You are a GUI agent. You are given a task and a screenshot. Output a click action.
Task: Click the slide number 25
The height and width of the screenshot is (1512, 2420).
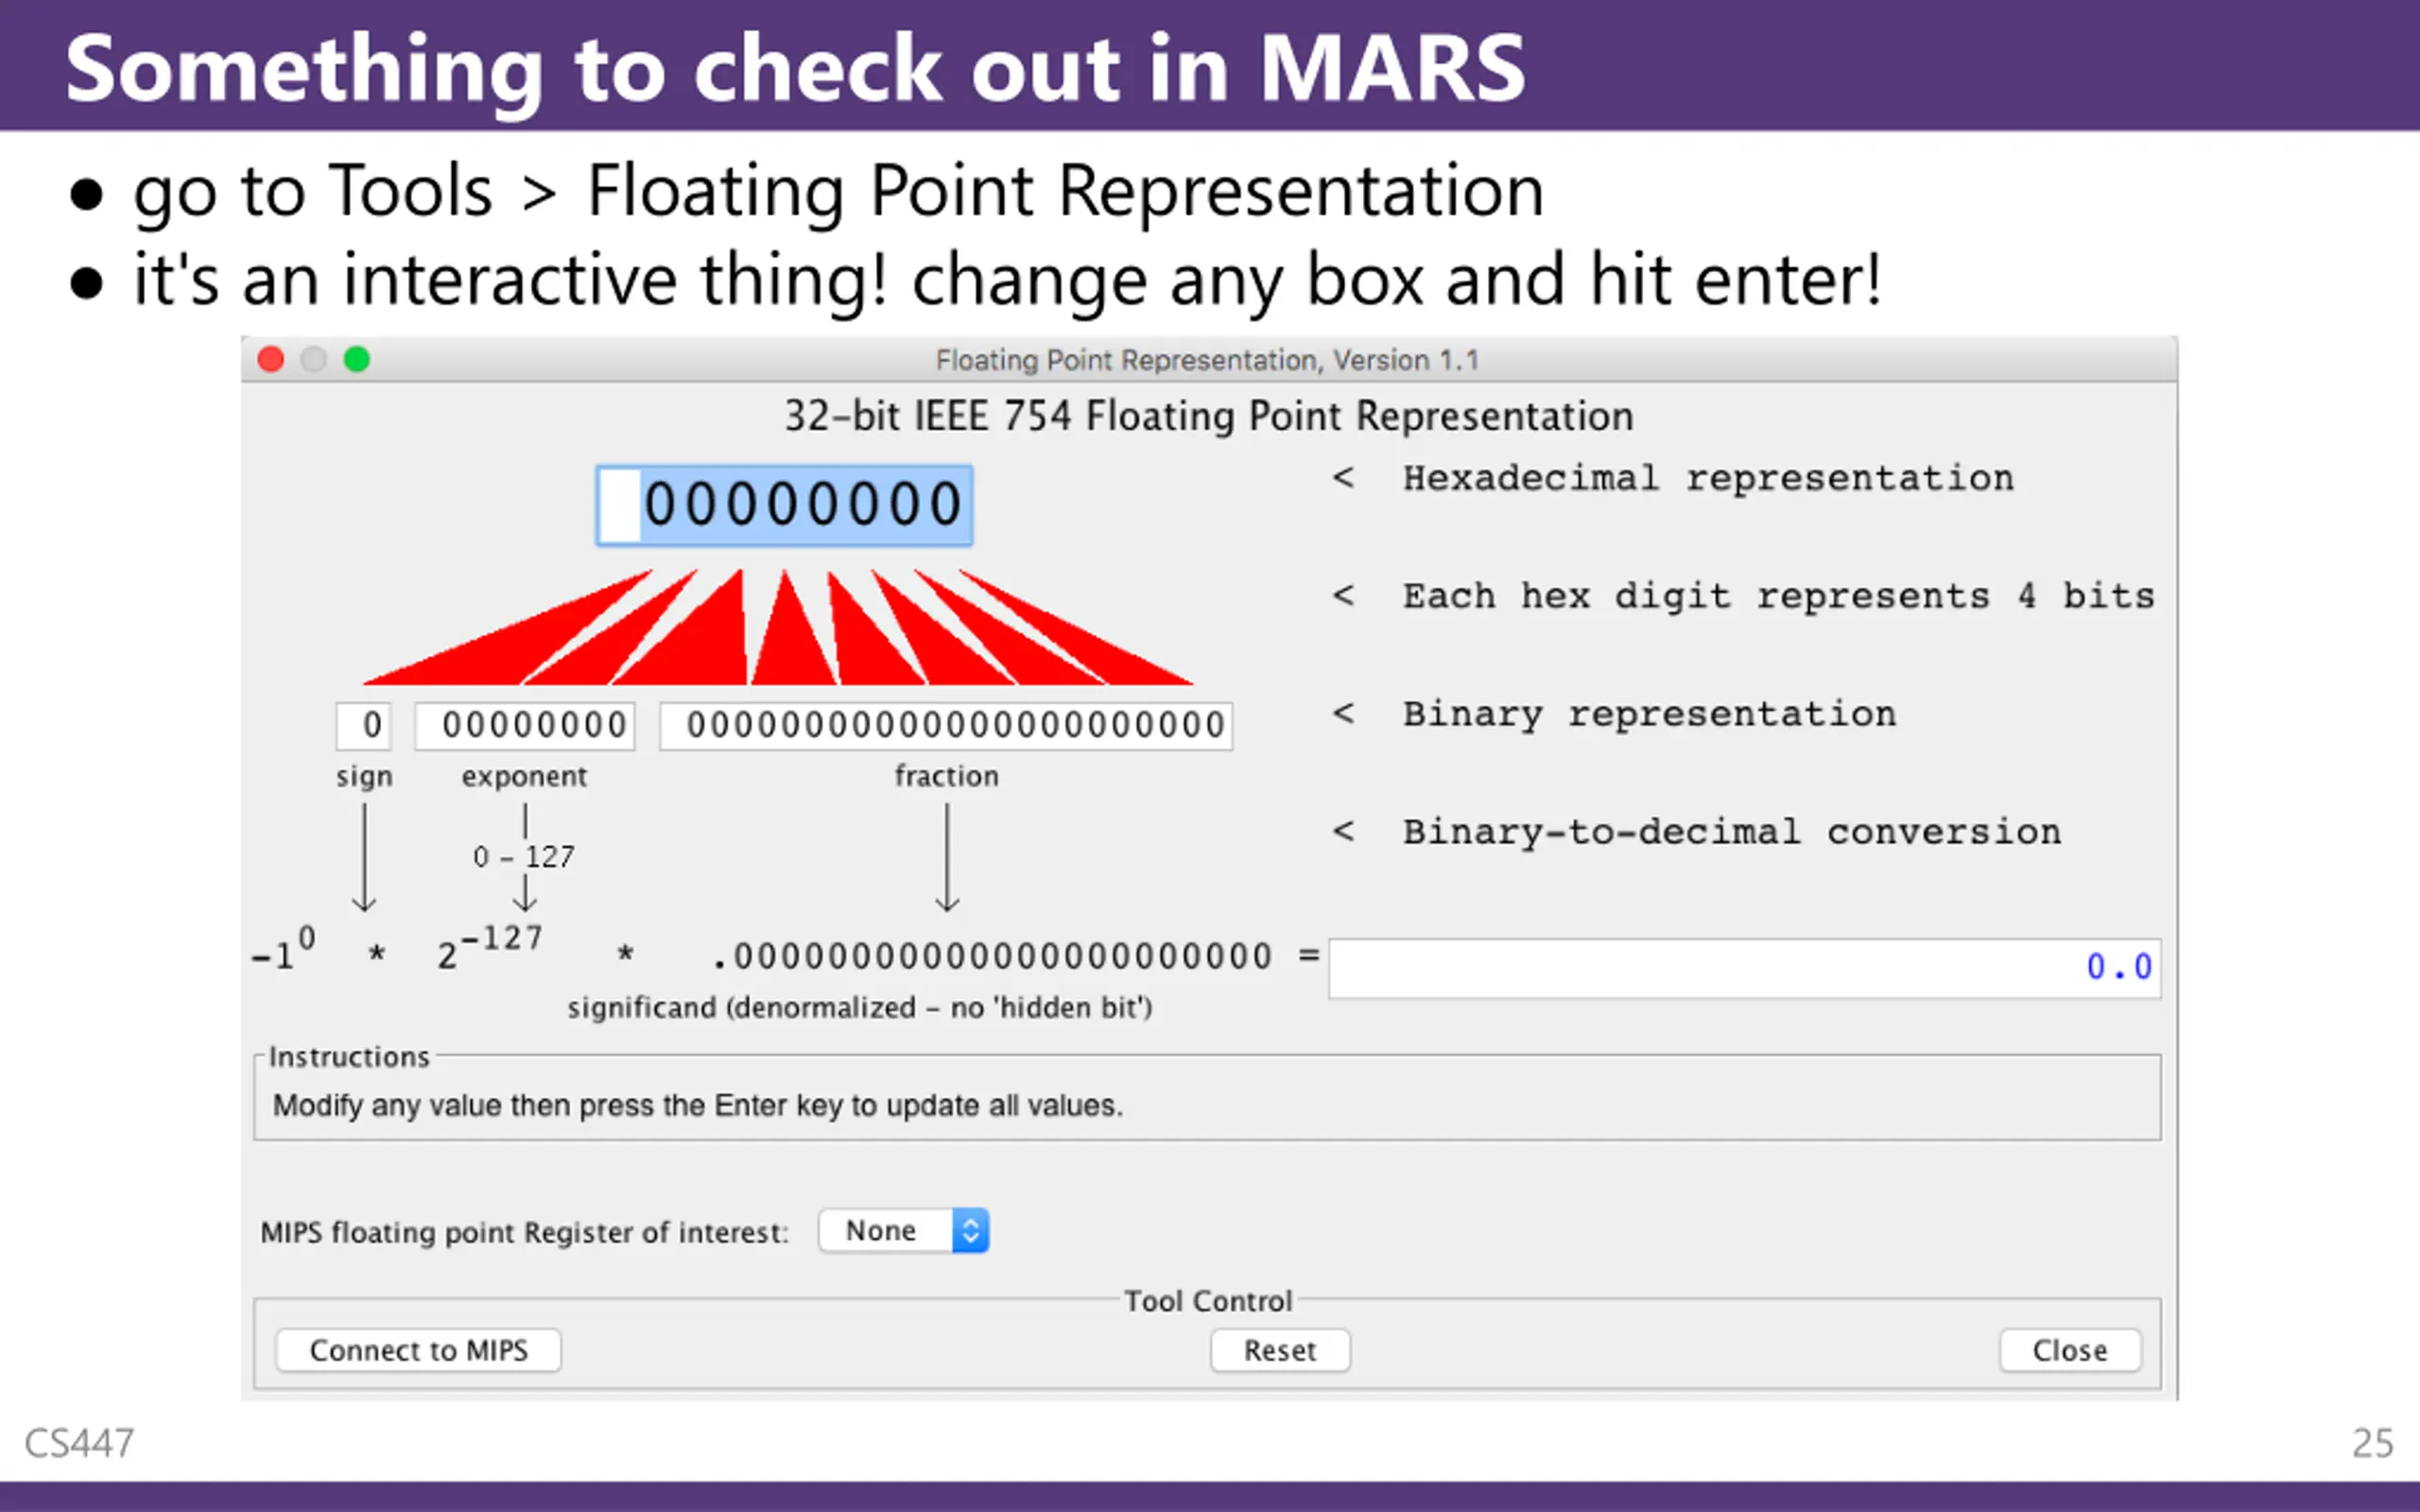pyautogui.click(x=2372, y=1444)
